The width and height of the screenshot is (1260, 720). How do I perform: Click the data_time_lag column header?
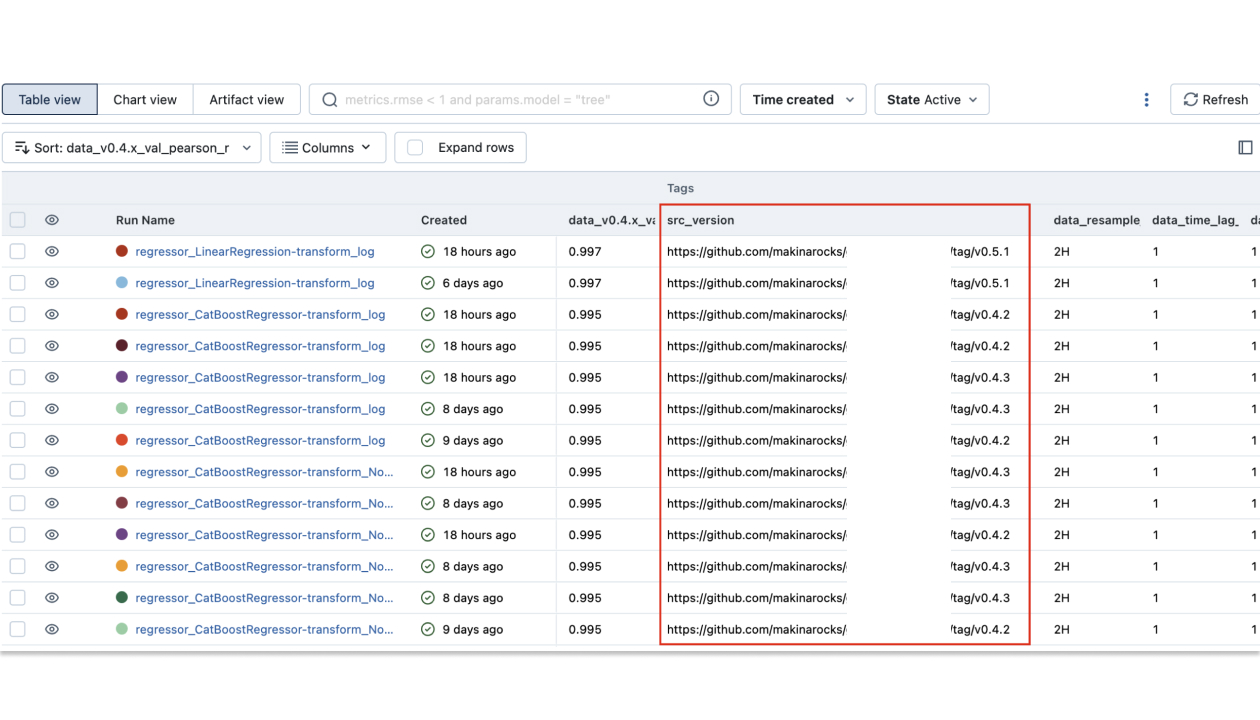coord(1195,220)
